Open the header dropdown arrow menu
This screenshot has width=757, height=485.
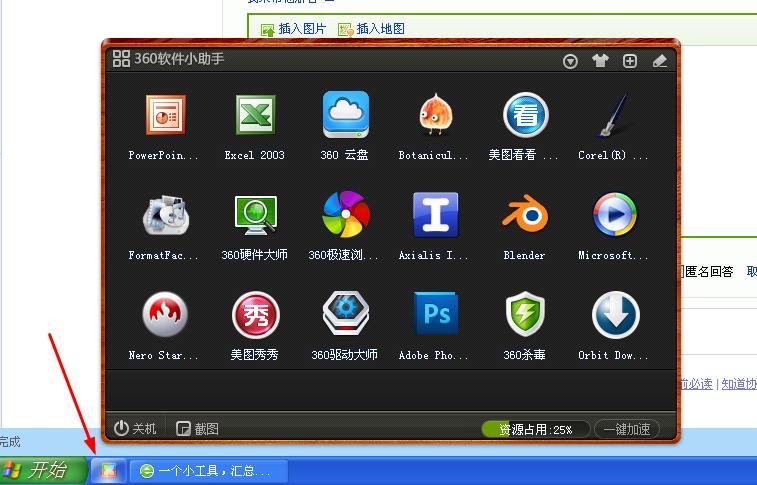pyautogui.click(x=570, y=62)
